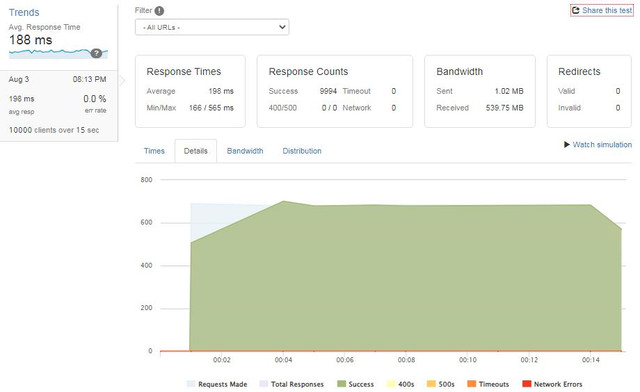Click the Response Counts heading
The image size is (640, 392).
(x=308, y=71)
